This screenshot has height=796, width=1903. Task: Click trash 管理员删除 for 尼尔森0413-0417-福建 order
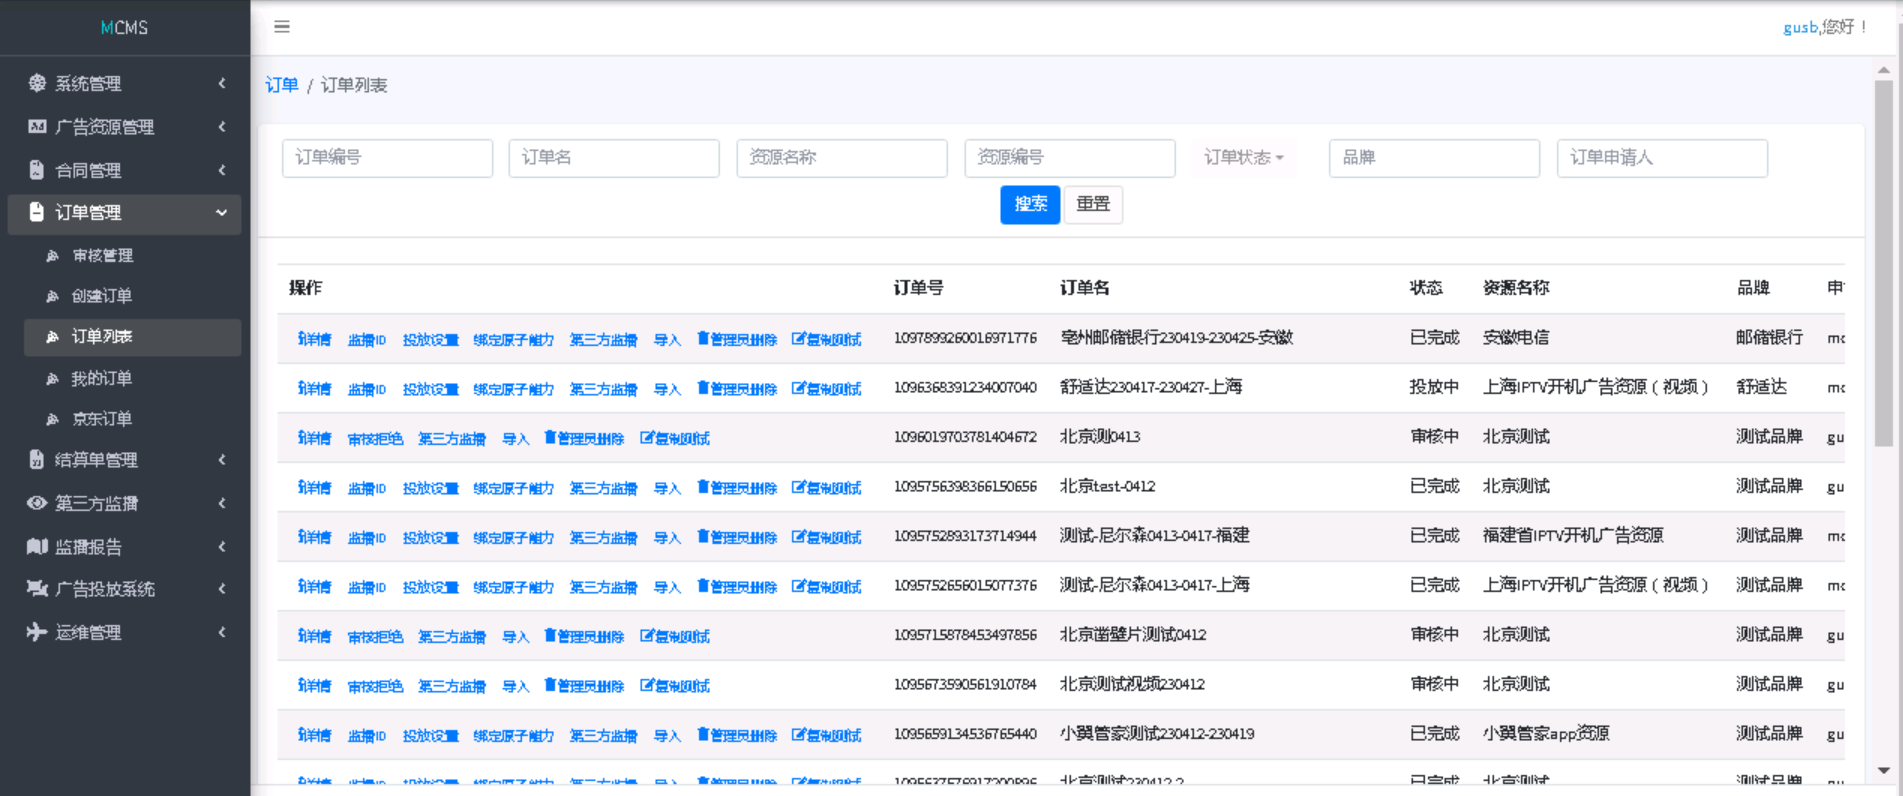736,537
